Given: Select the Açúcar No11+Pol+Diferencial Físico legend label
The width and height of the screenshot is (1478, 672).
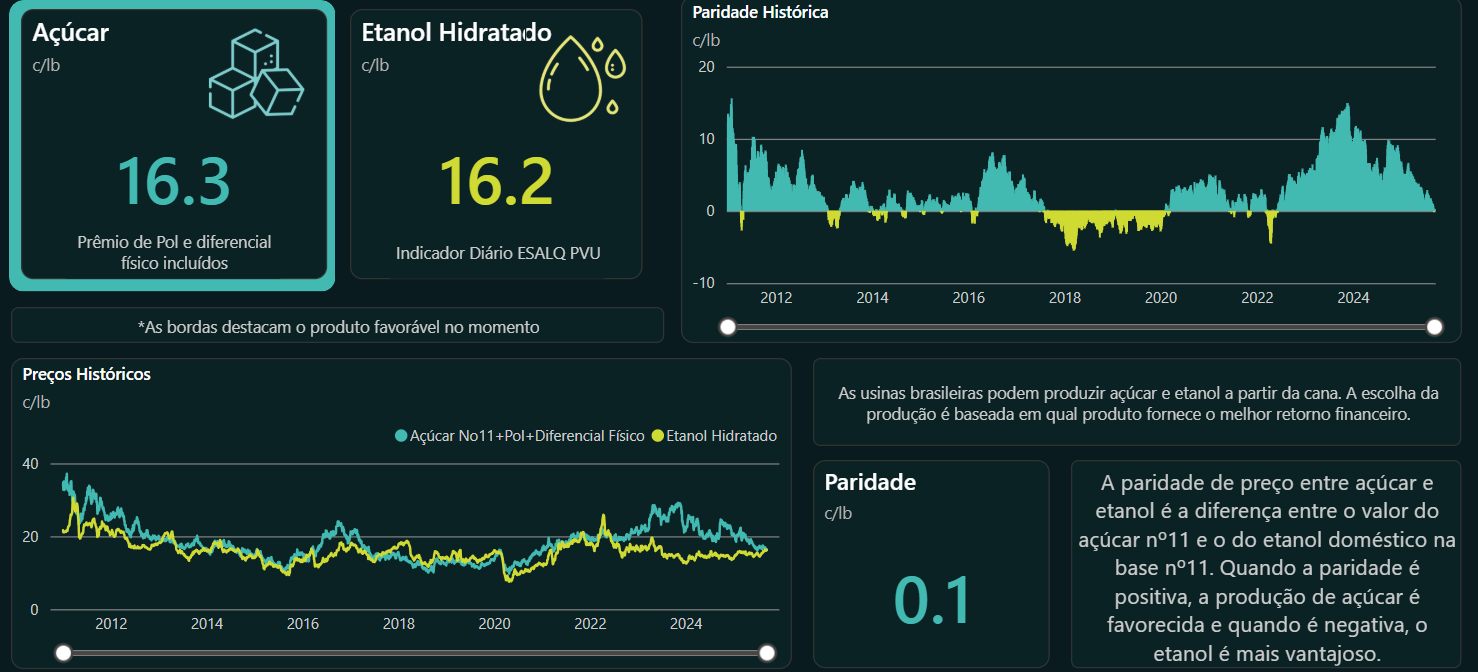Looking at the screenshot, I should [x=527, y=436].
